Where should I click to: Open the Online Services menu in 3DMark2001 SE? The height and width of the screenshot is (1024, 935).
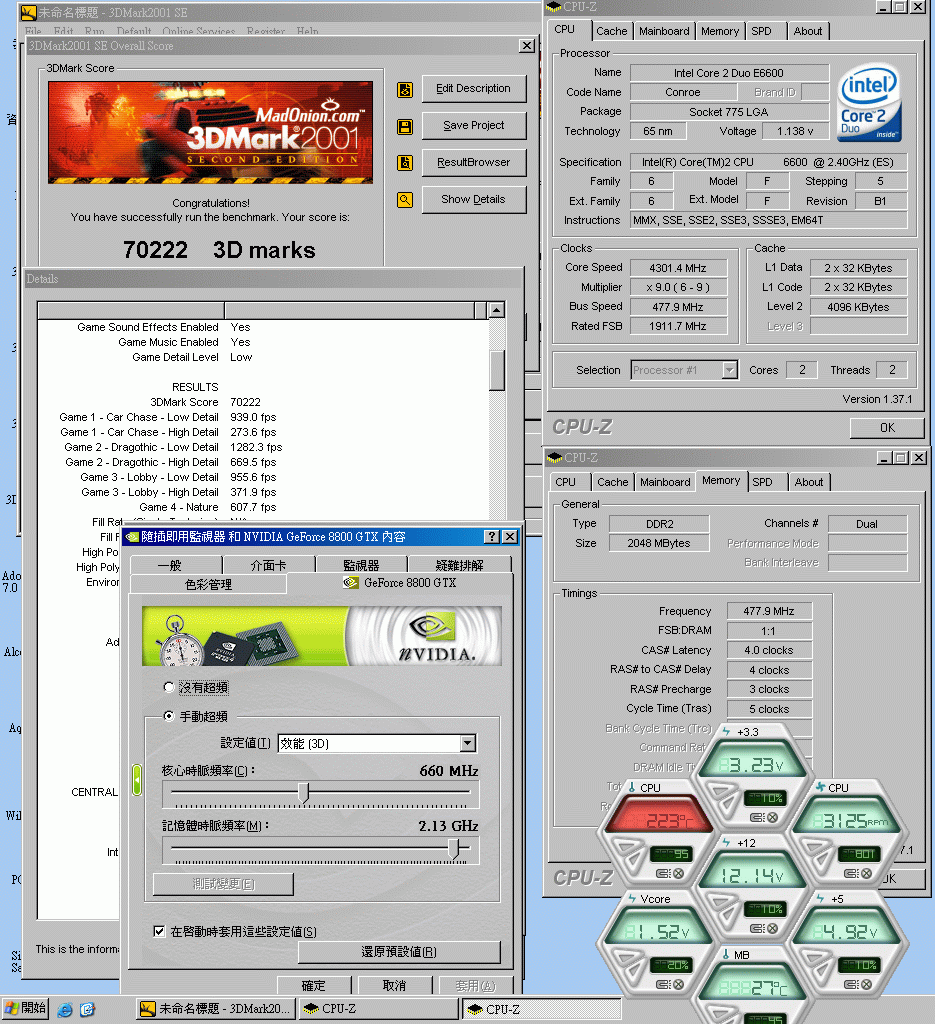198,31
